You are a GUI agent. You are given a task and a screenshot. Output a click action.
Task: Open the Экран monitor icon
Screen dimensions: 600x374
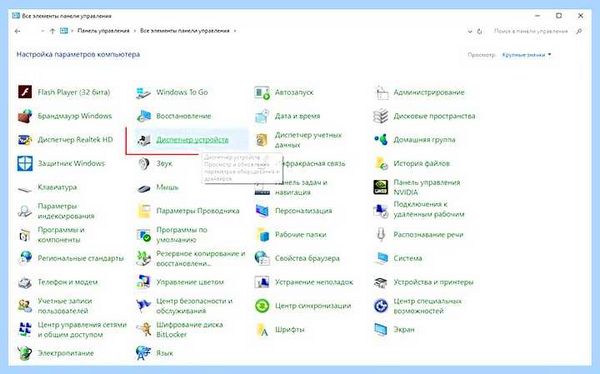[381, 330]
